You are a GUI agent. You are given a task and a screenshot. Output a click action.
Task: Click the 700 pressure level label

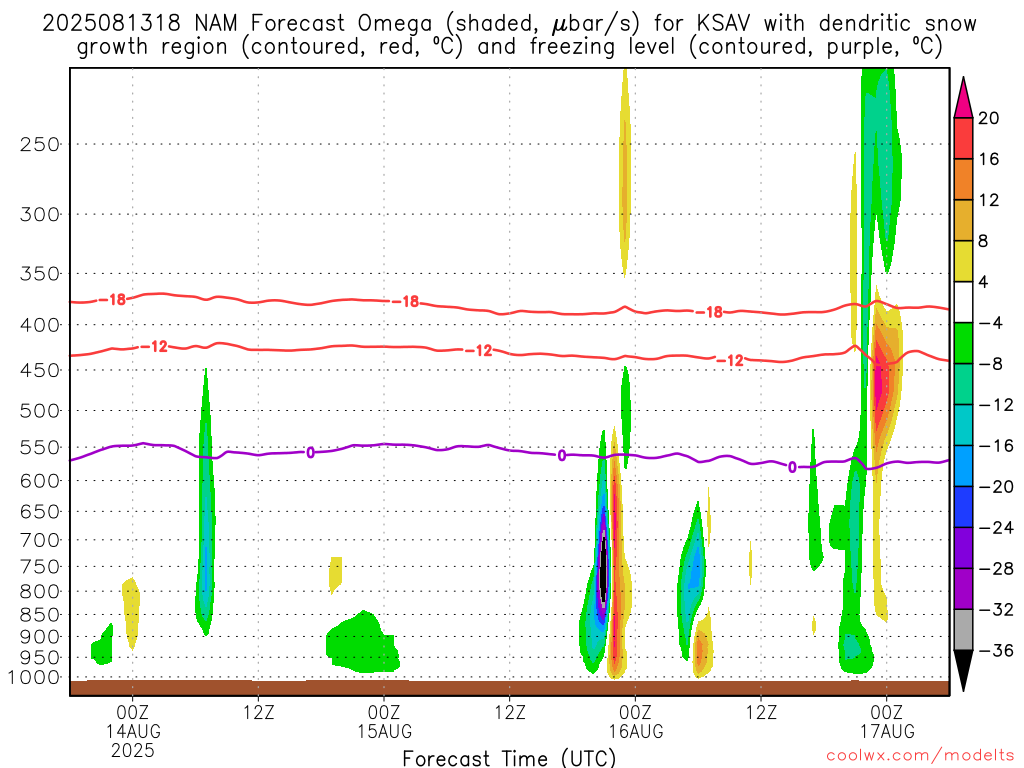click(x=40, y=540)
